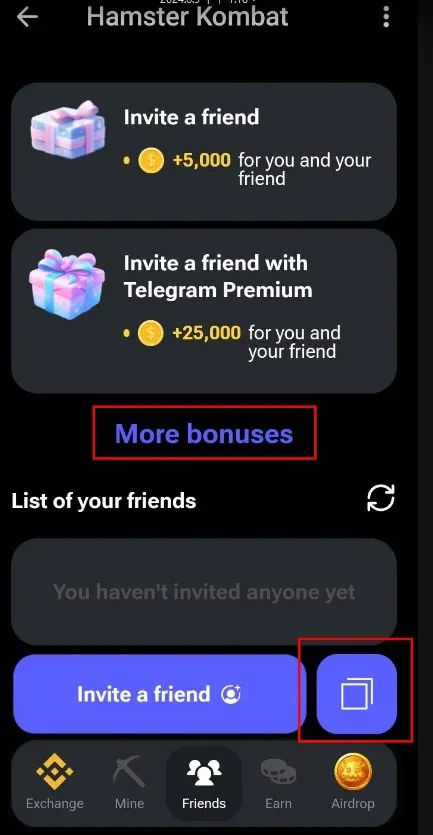433x835 pixels.
Task: Refresh the friends list
Action: (x=381, y=498)
